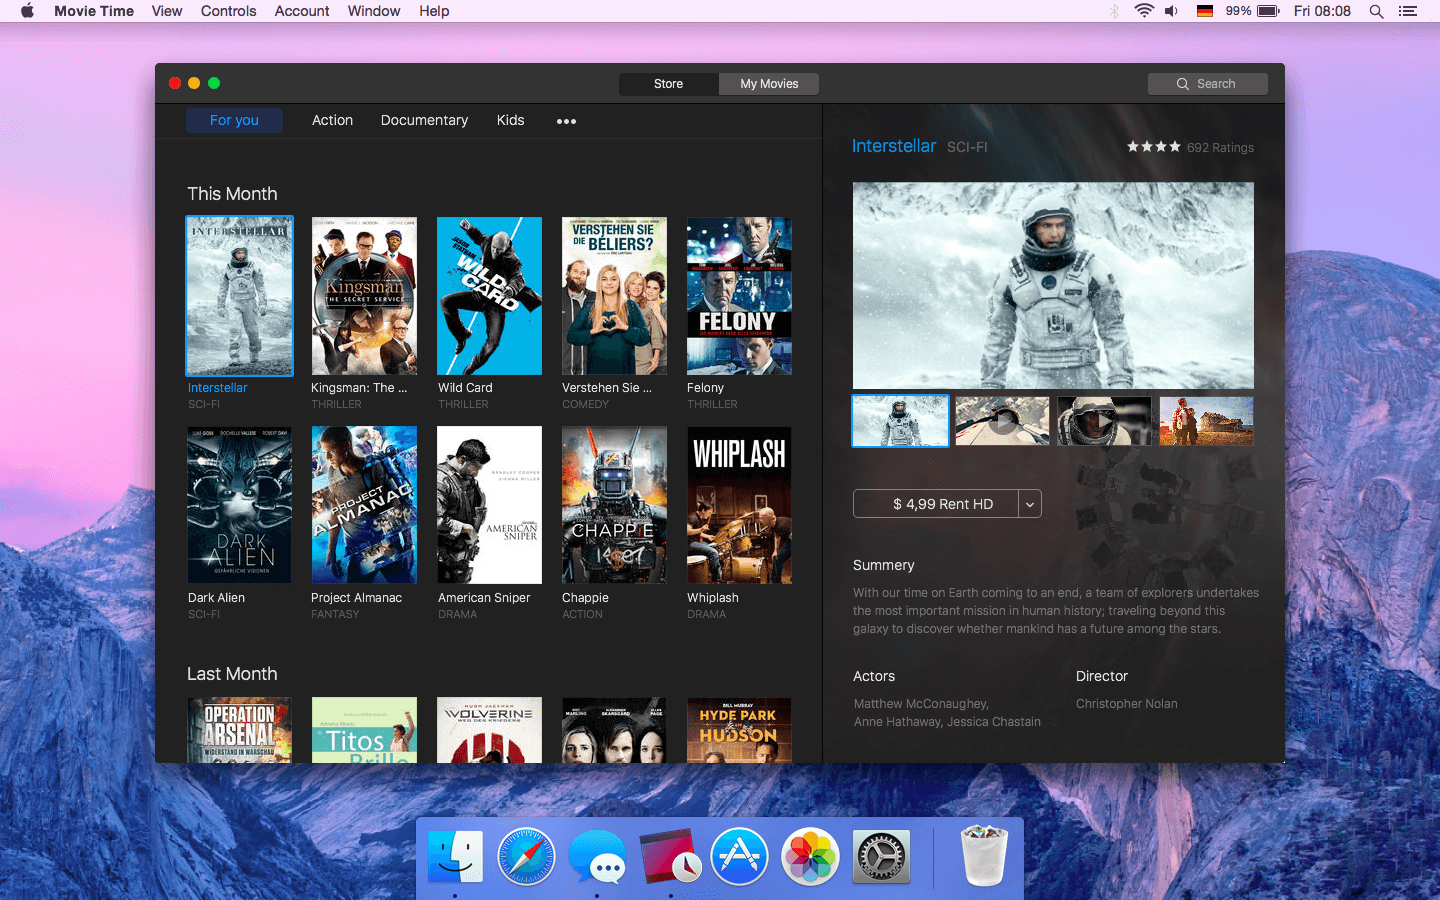This screenshot has width=1440, height=900.
Task: Select the Wolverine poster
Action: pyautogui.click(x=489, y=730)
